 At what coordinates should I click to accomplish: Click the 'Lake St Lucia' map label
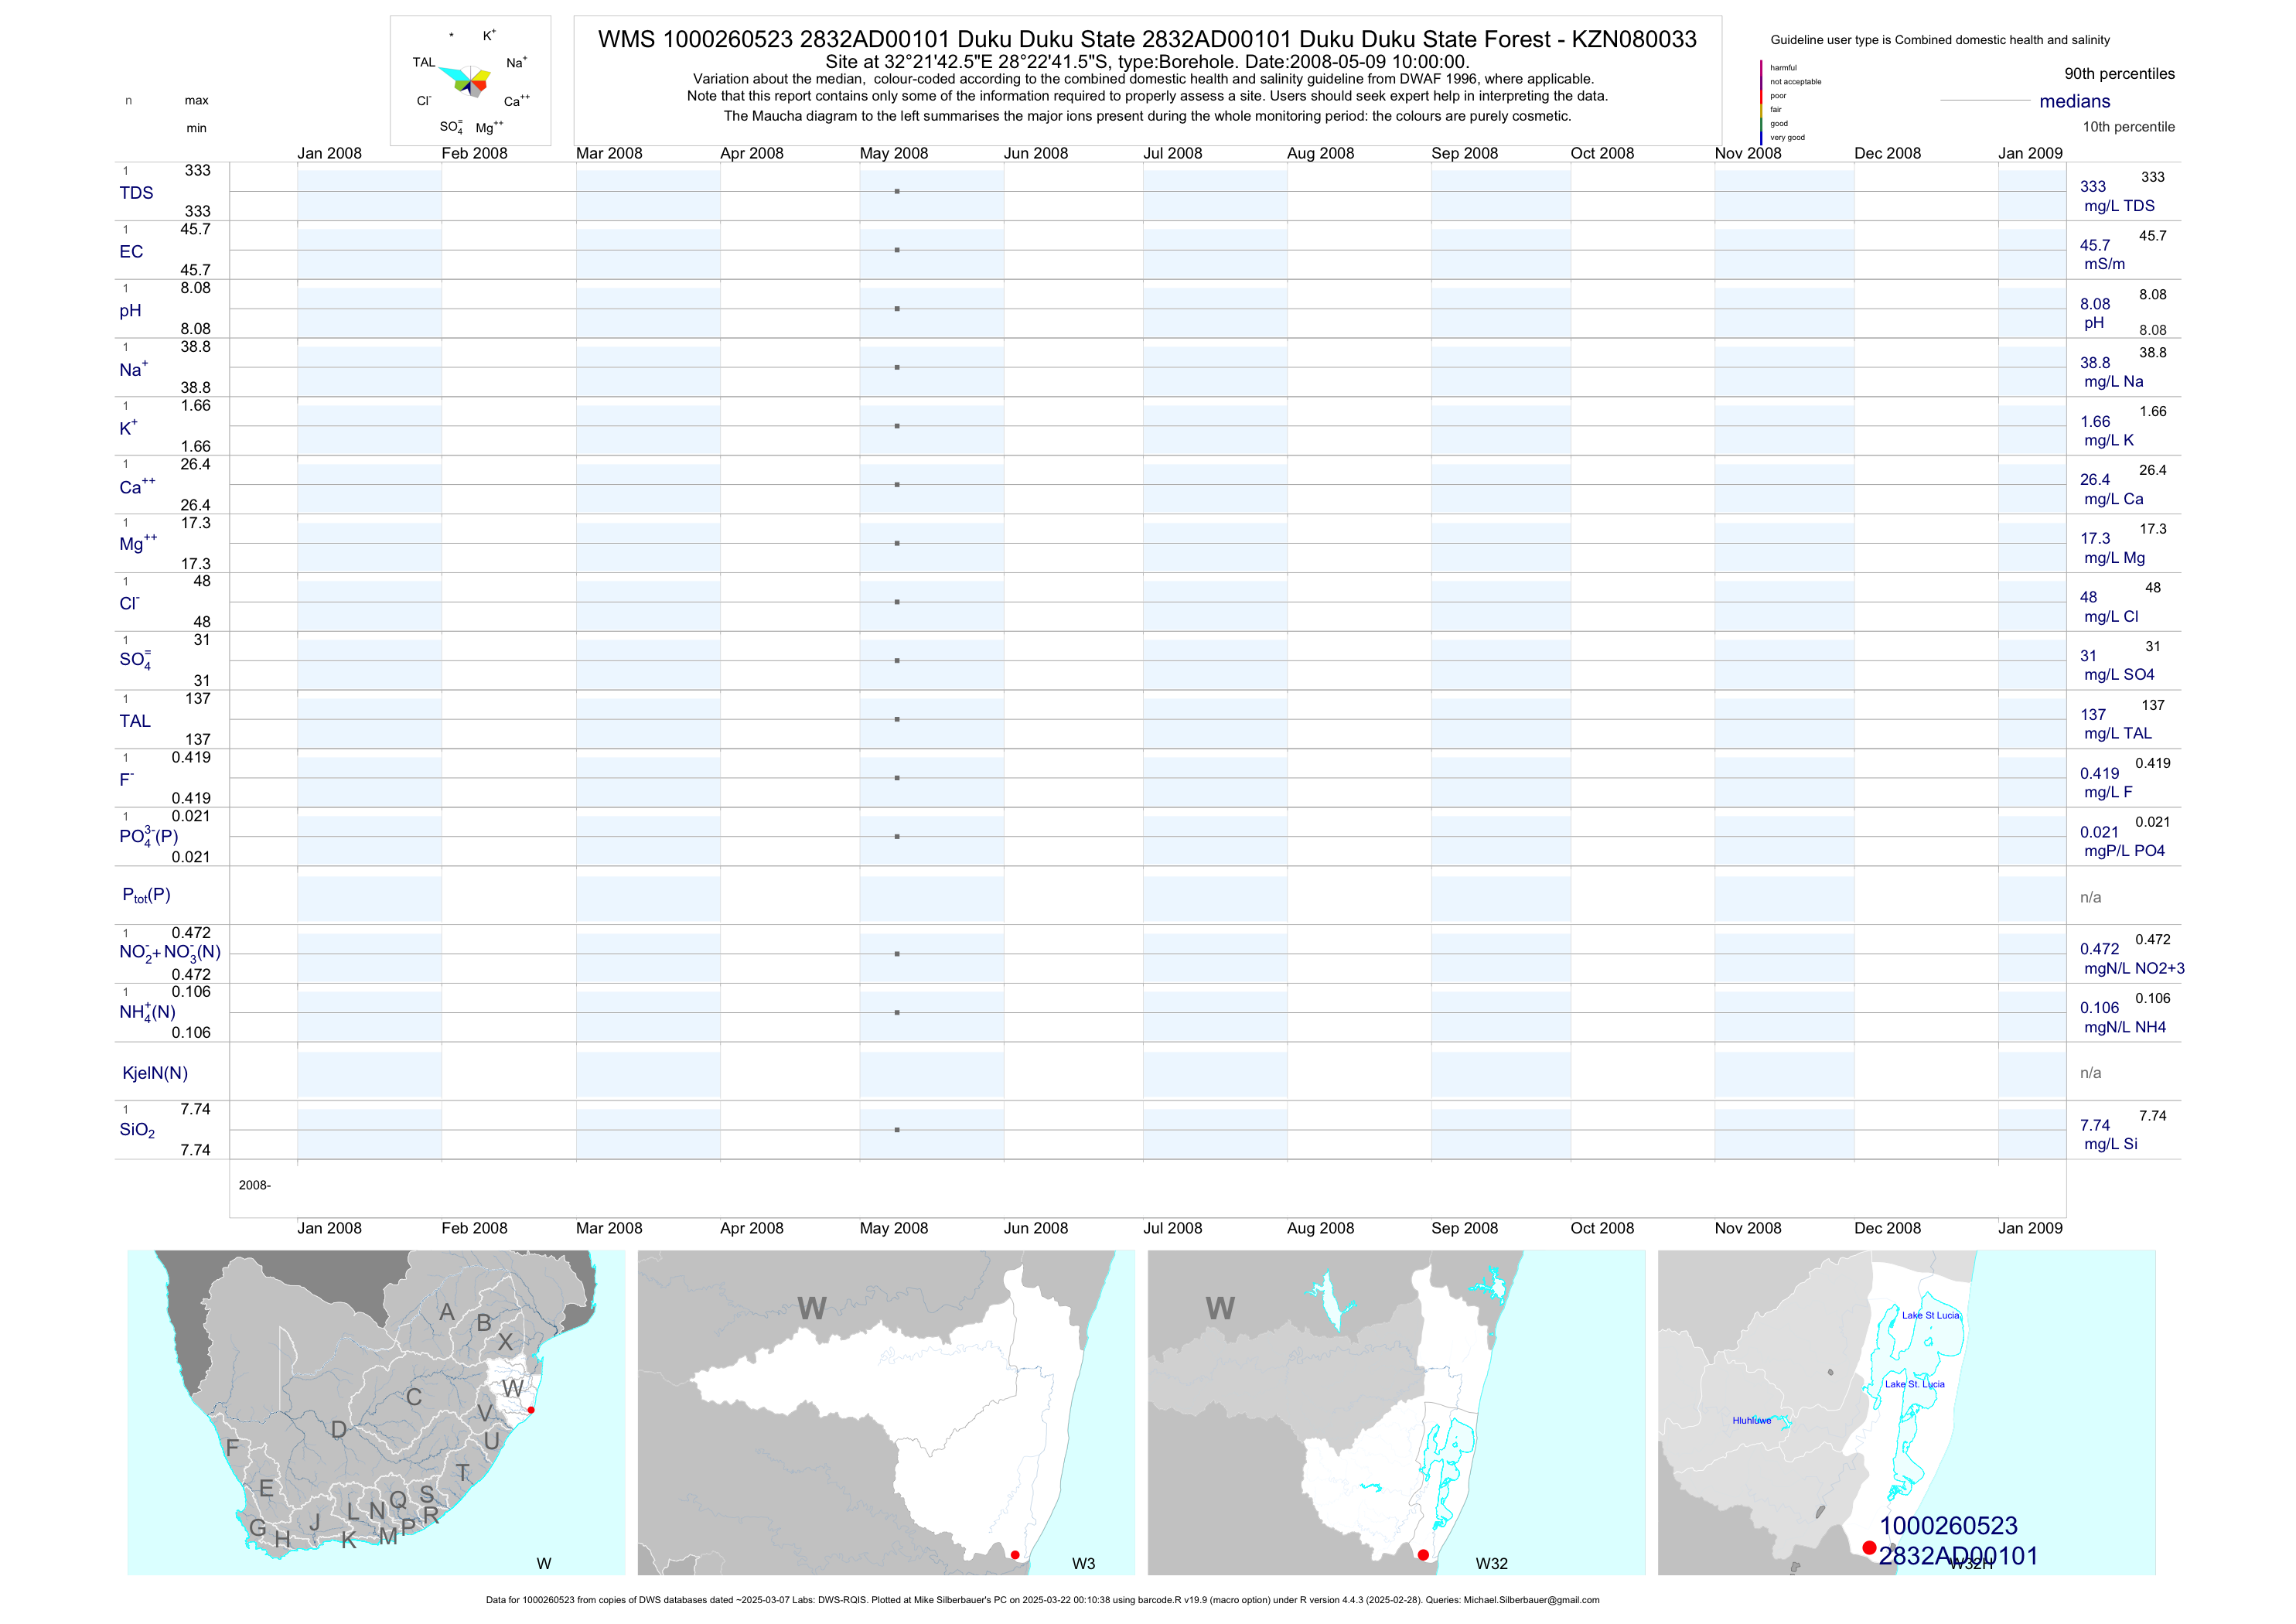pos(1930,1315)
